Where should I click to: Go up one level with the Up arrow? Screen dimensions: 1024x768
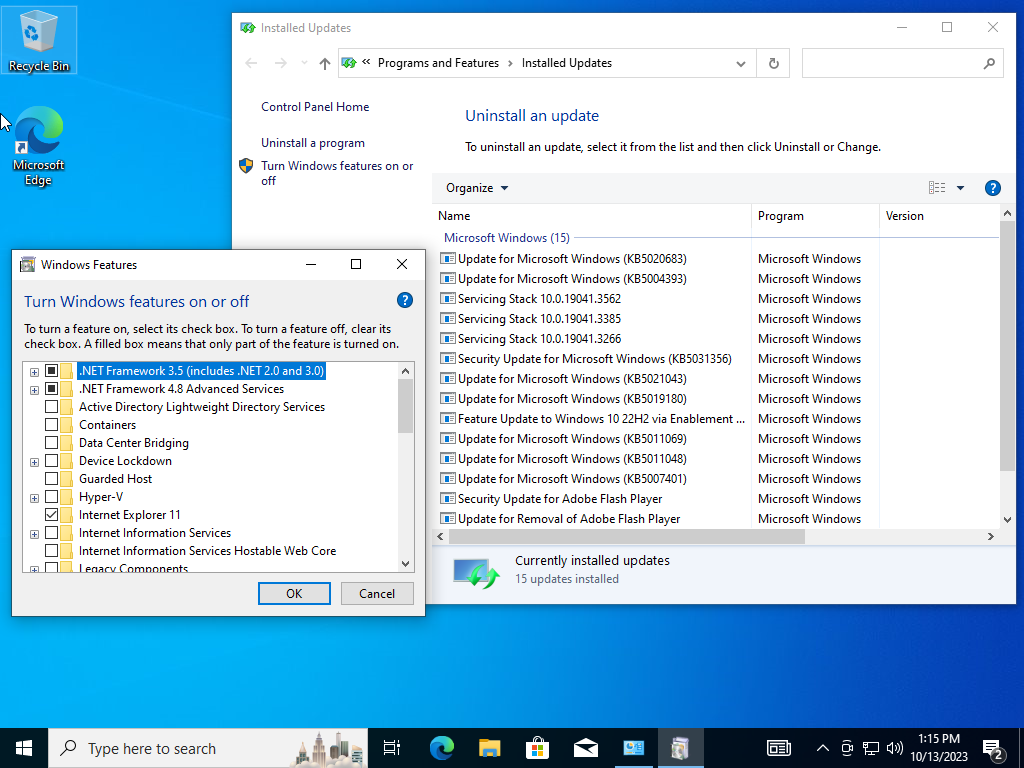click(325, 63)
